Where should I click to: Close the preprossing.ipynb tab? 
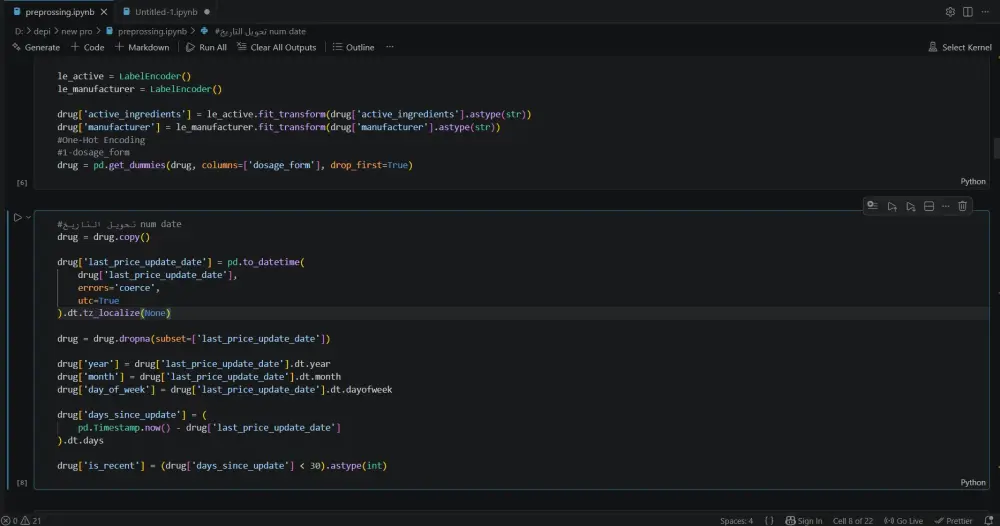click(104, 11)
